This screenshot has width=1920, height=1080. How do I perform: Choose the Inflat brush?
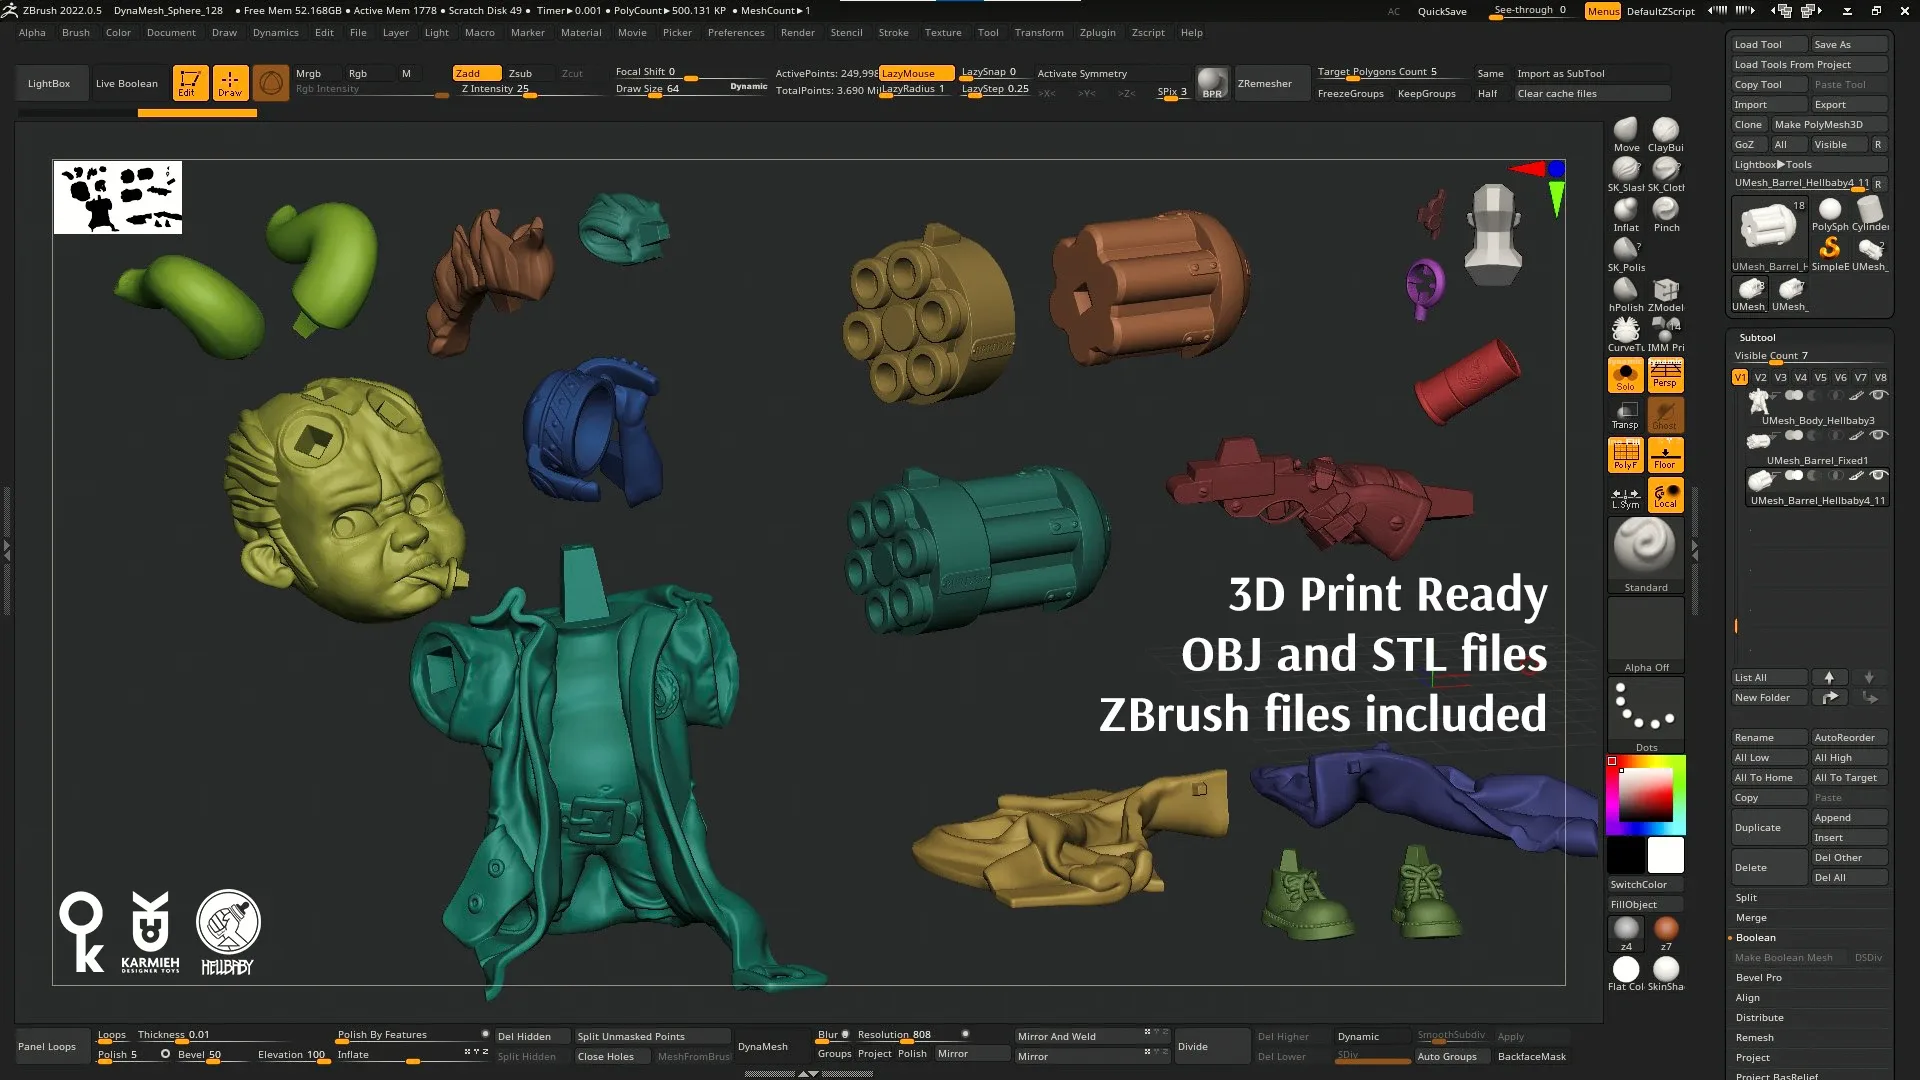coord(1625,211)
